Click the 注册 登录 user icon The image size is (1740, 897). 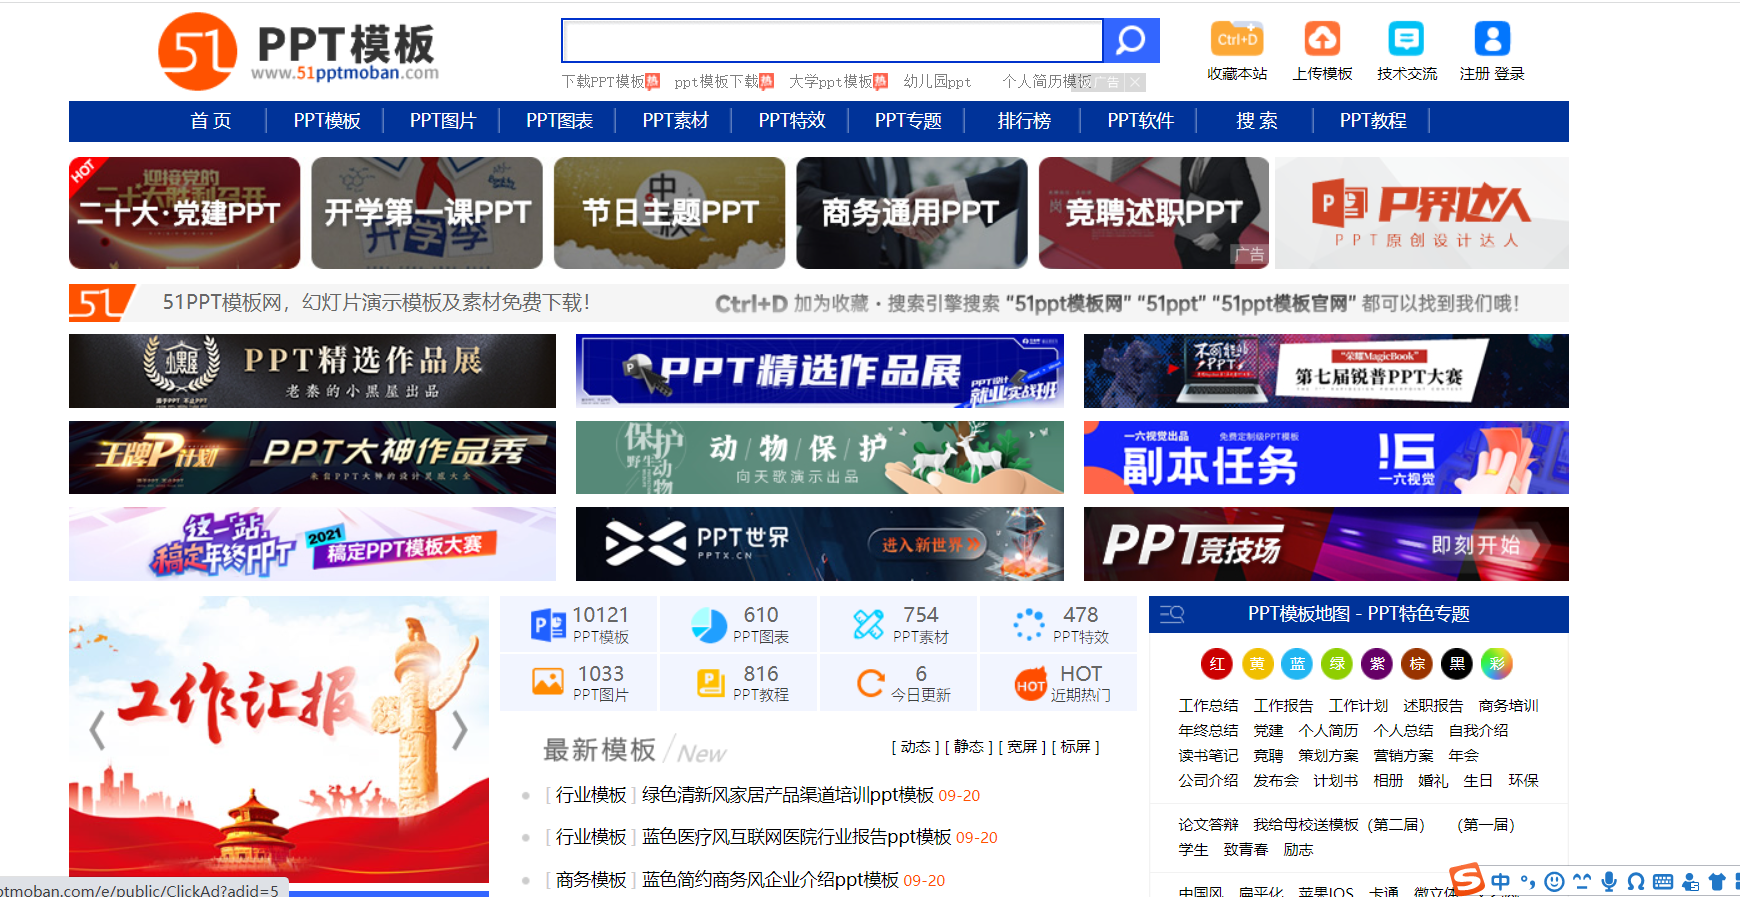[1492, 39]
